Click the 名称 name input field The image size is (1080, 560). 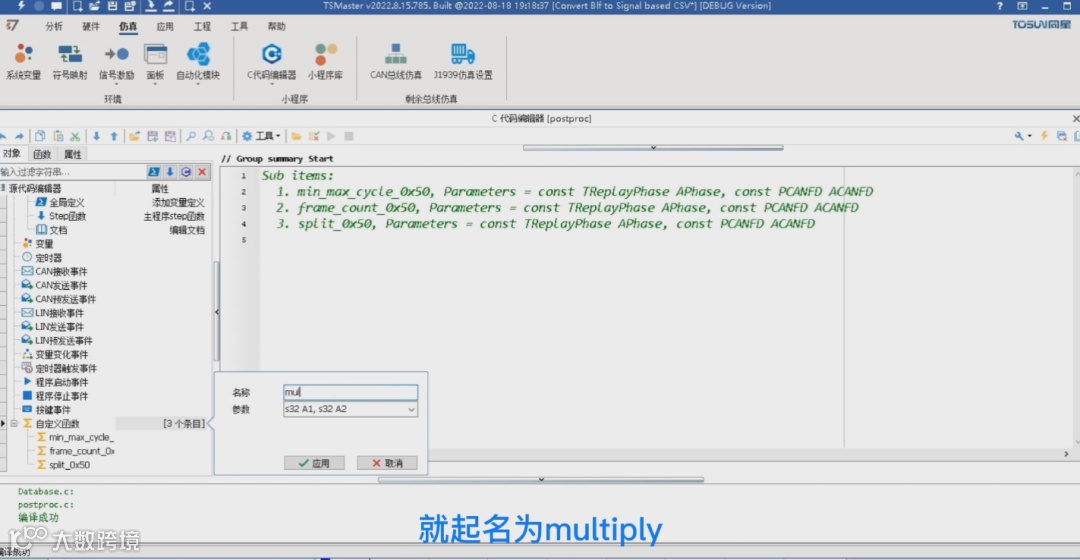tap(350, 392)
